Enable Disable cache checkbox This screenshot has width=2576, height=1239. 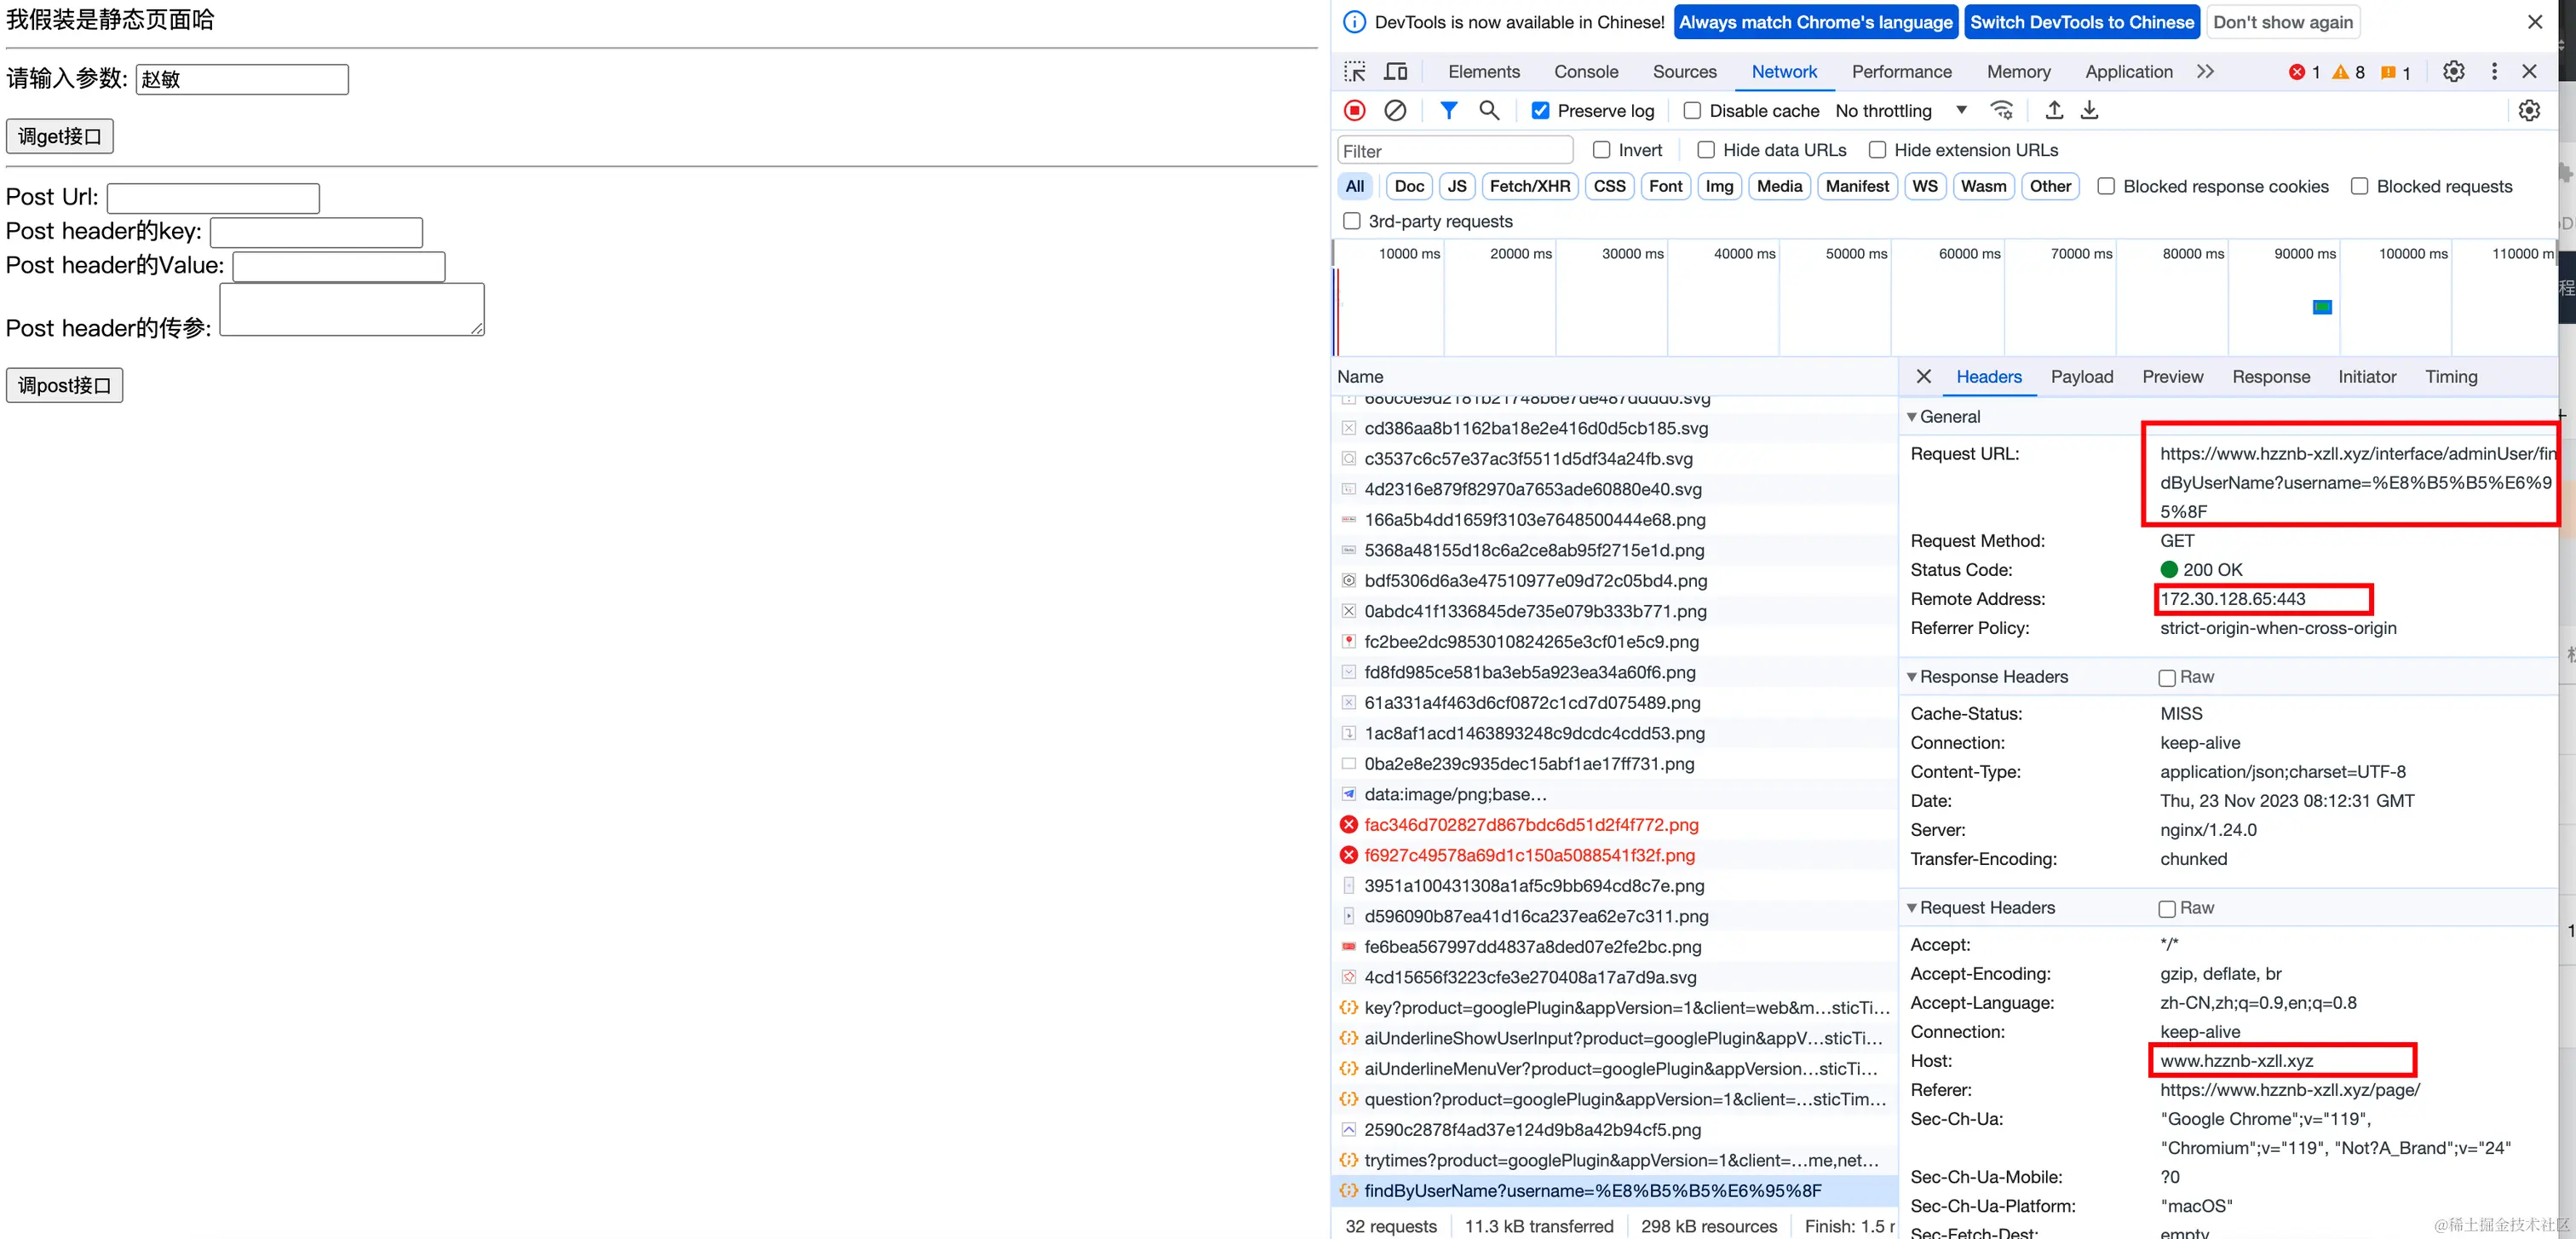1692,111
